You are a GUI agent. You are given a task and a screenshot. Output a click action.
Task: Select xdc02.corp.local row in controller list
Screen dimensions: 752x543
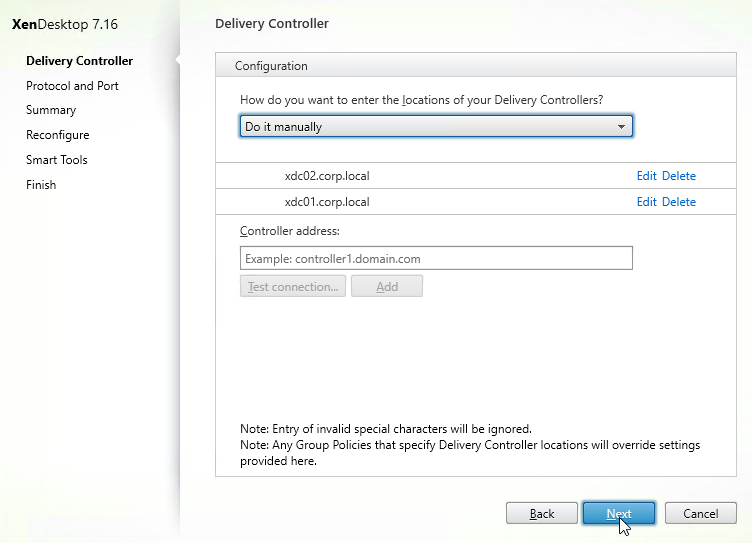pos(476,176)
